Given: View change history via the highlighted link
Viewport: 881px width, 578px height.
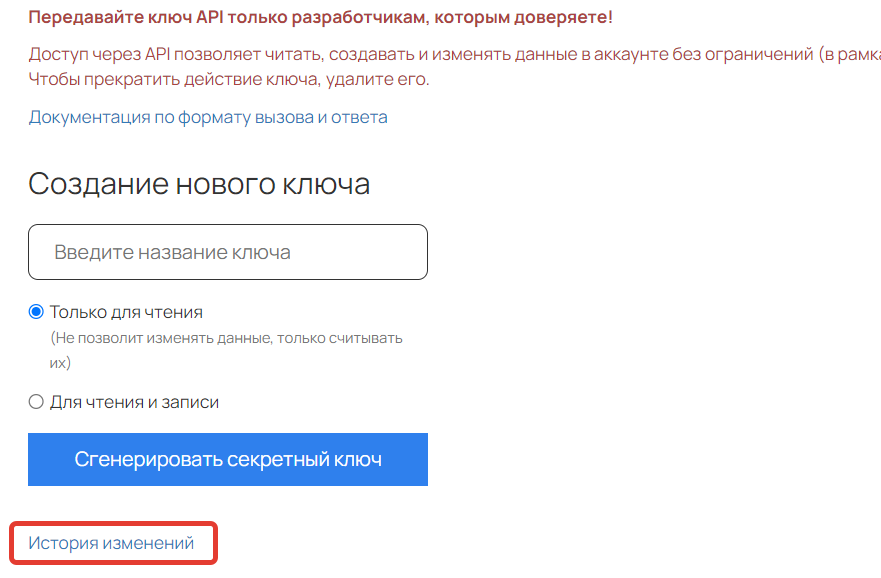Looking at the screenshot, I should click(x=111, y=543).
